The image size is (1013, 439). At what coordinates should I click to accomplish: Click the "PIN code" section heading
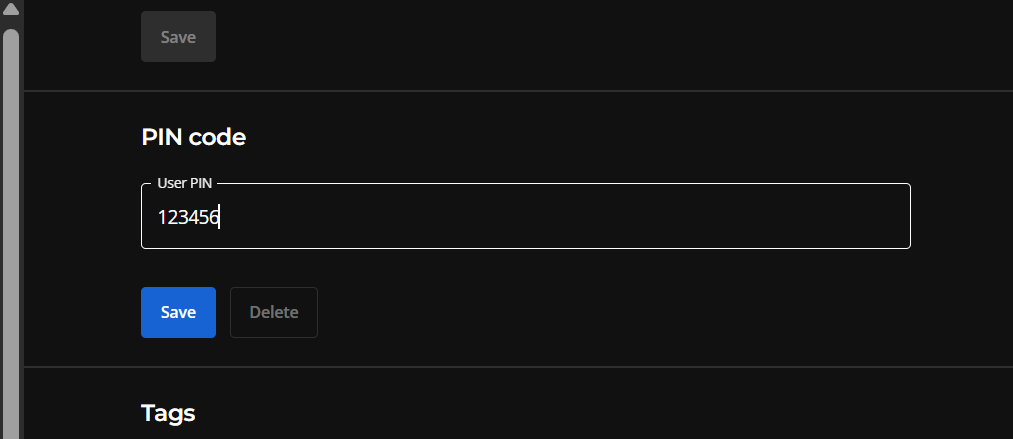coord(193,137)
